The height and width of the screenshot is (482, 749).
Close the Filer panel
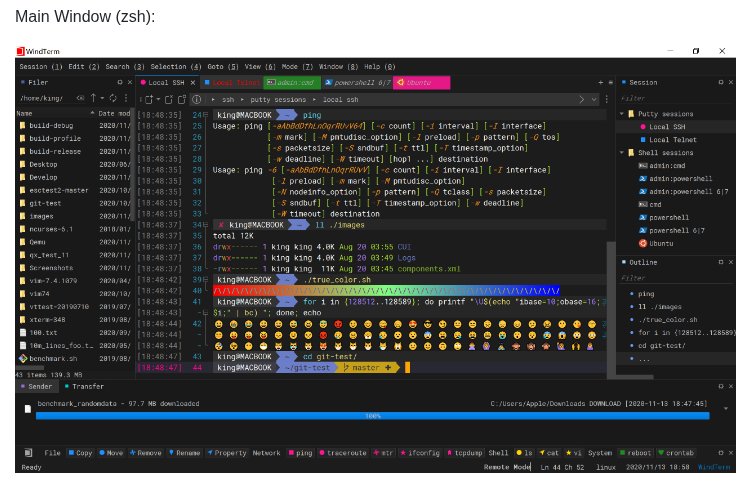click(129, 83)
